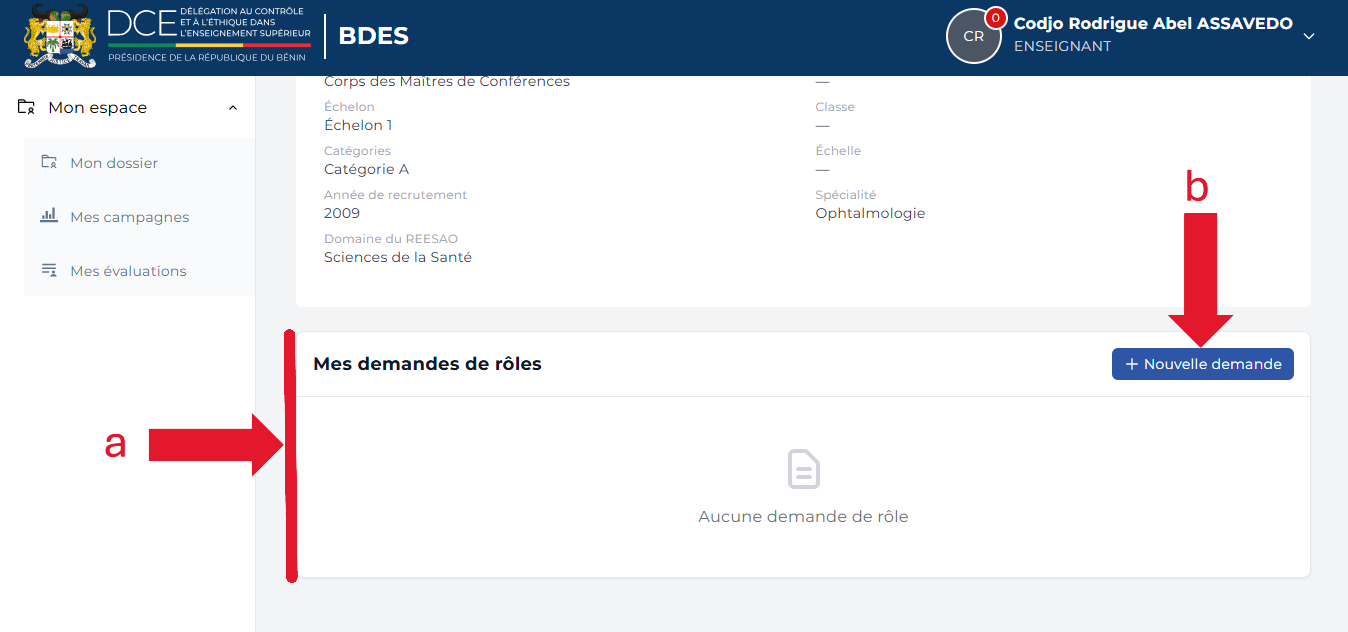Screen dimensions: 1348x632
Task: Click the Échelle field label
Action: click(838, 151)
